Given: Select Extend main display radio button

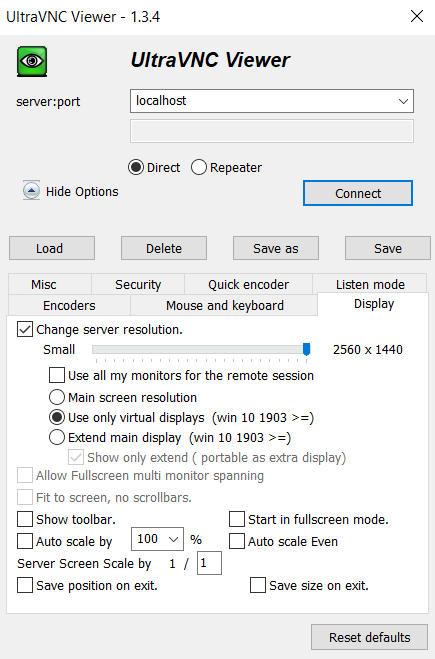Looking at the screenshot, I should coord(57,437).
